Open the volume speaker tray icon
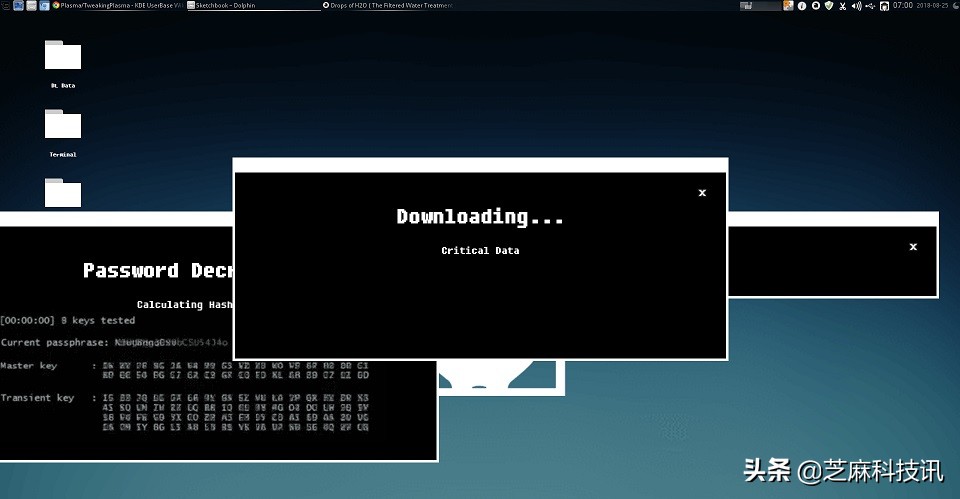The width and height of the screenshot is (960, 499). tap(856, 5)
